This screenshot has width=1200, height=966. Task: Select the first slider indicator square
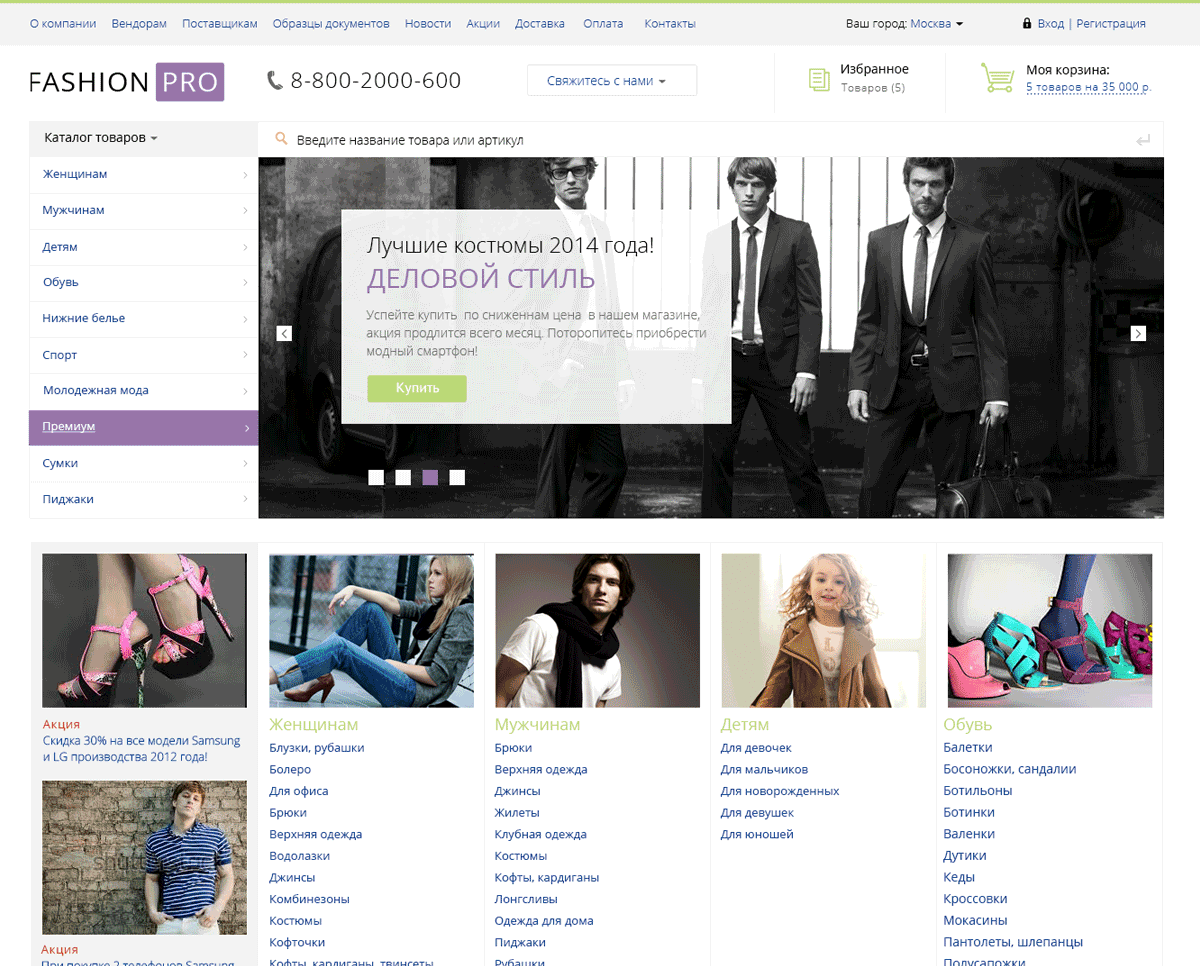click(x=376, y=477)
